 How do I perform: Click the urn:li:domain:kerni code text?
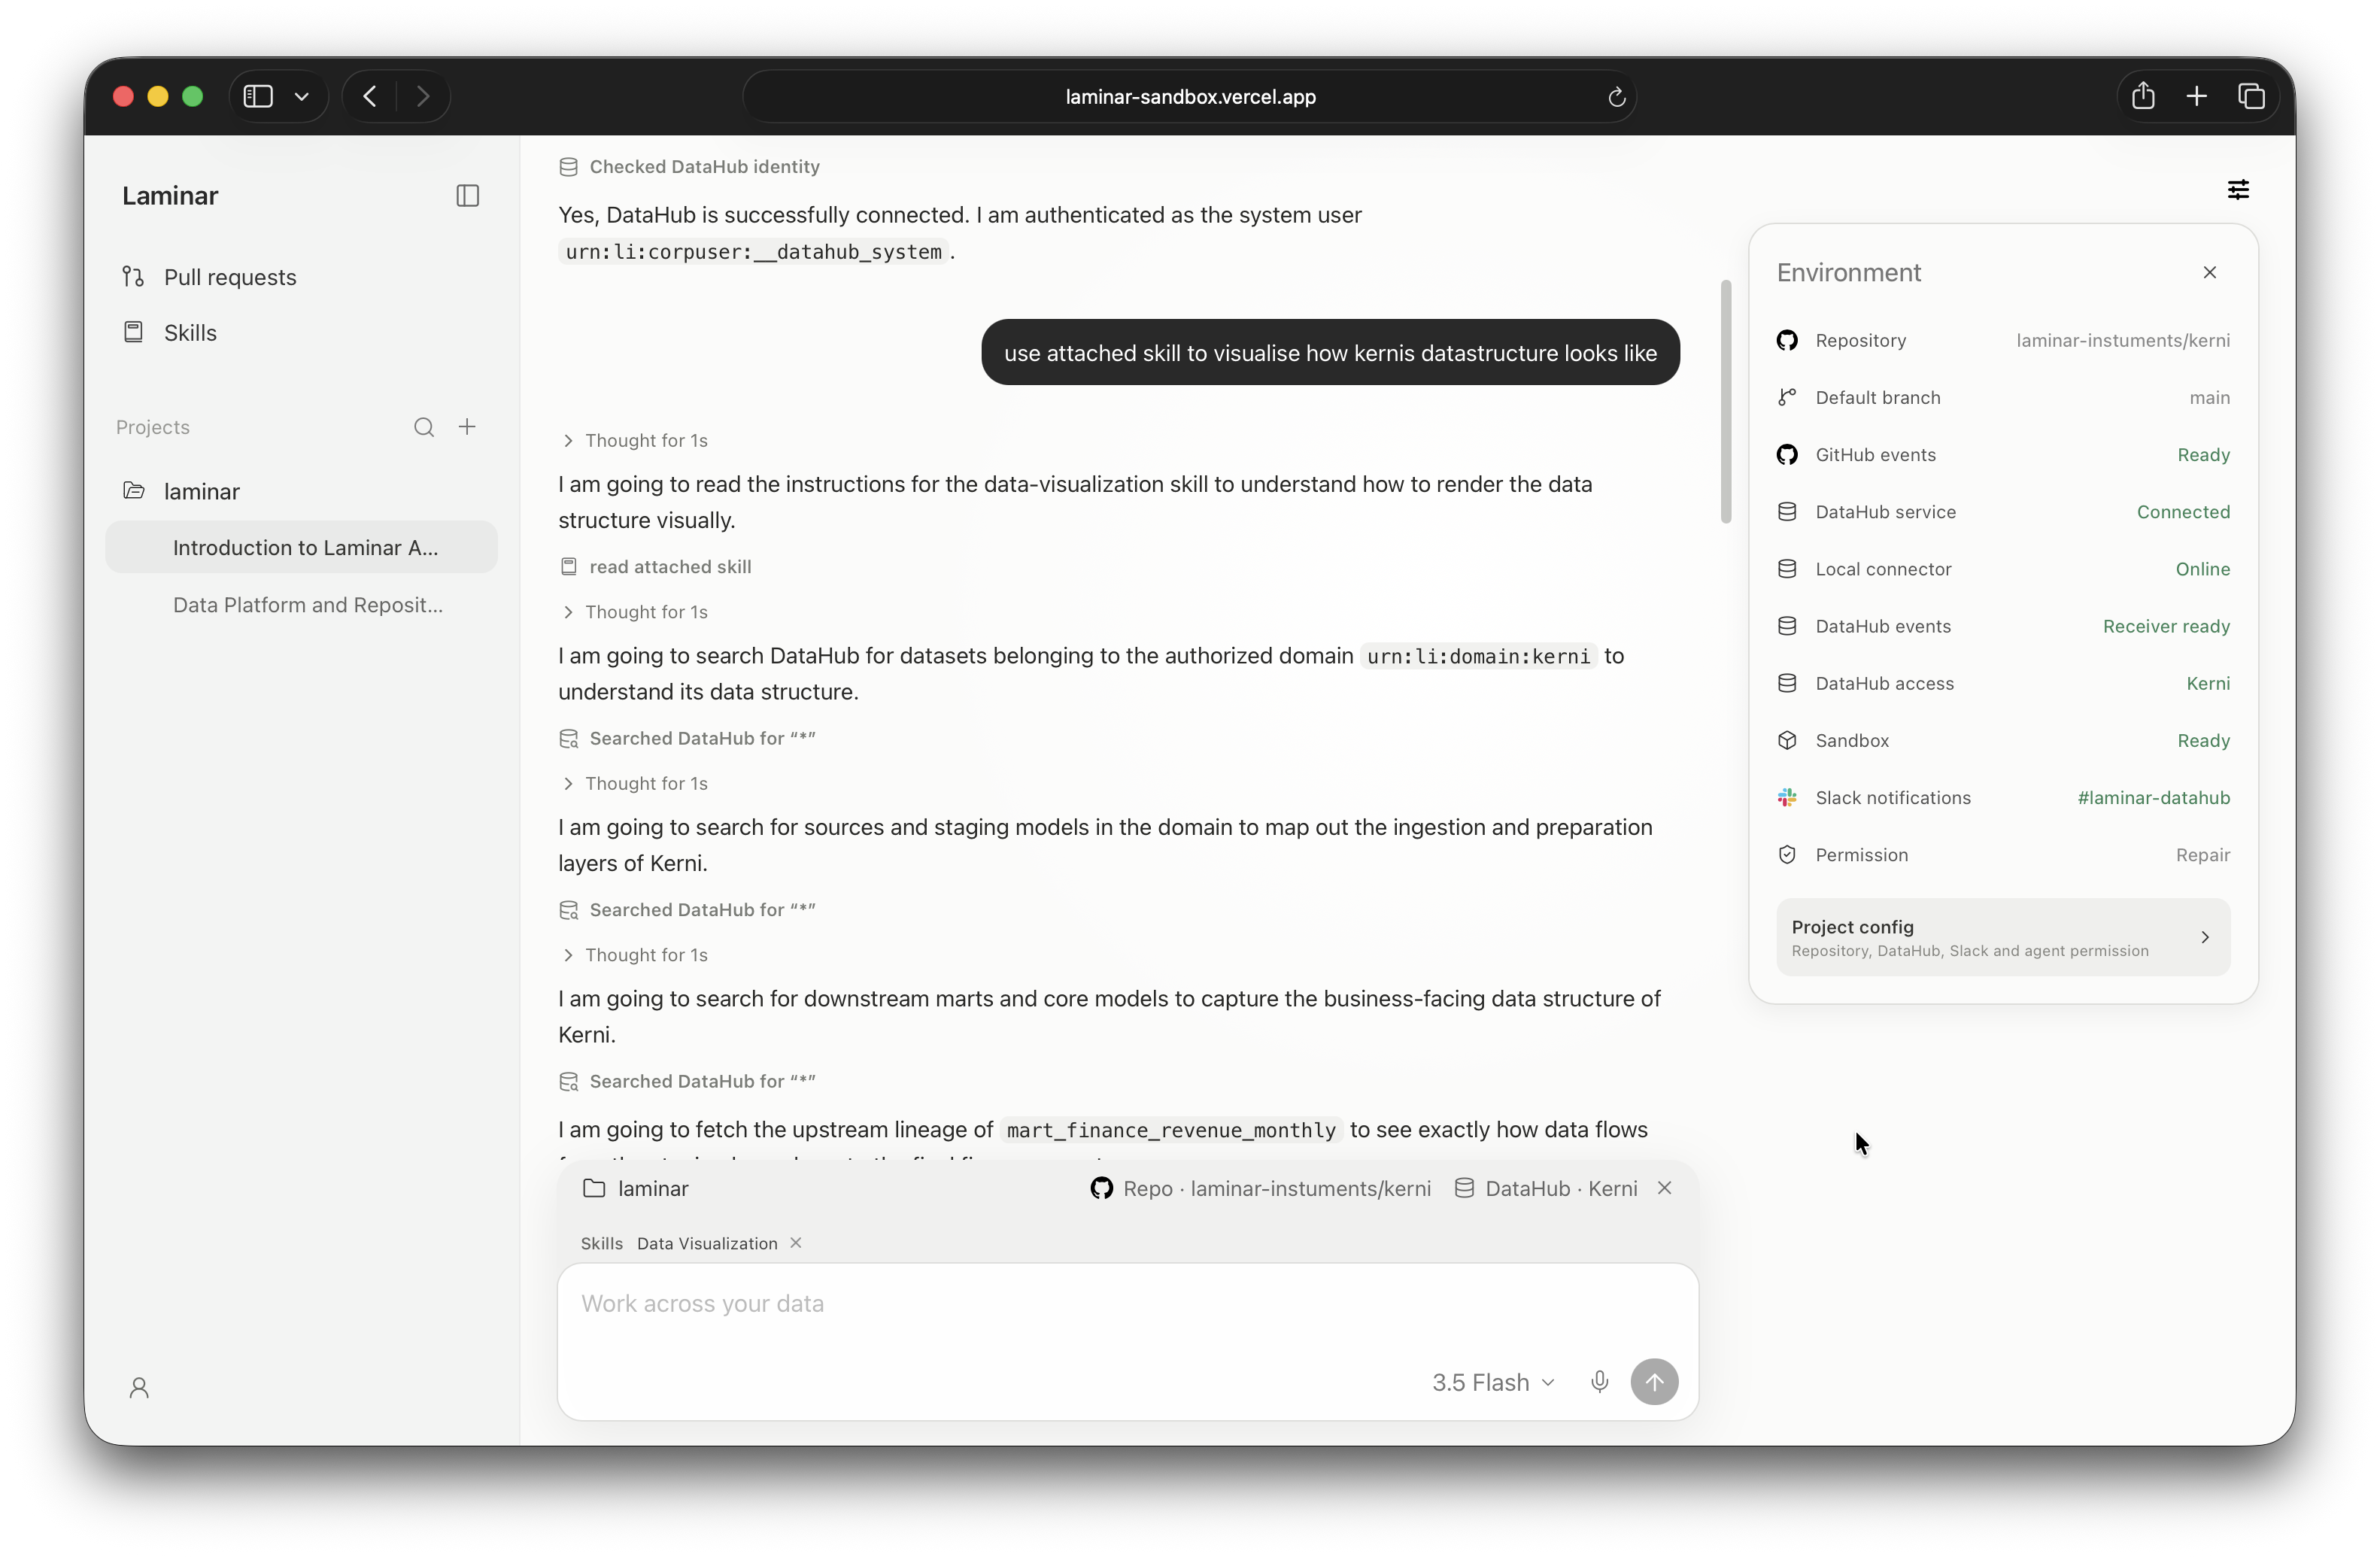[x=1478, y=656]
